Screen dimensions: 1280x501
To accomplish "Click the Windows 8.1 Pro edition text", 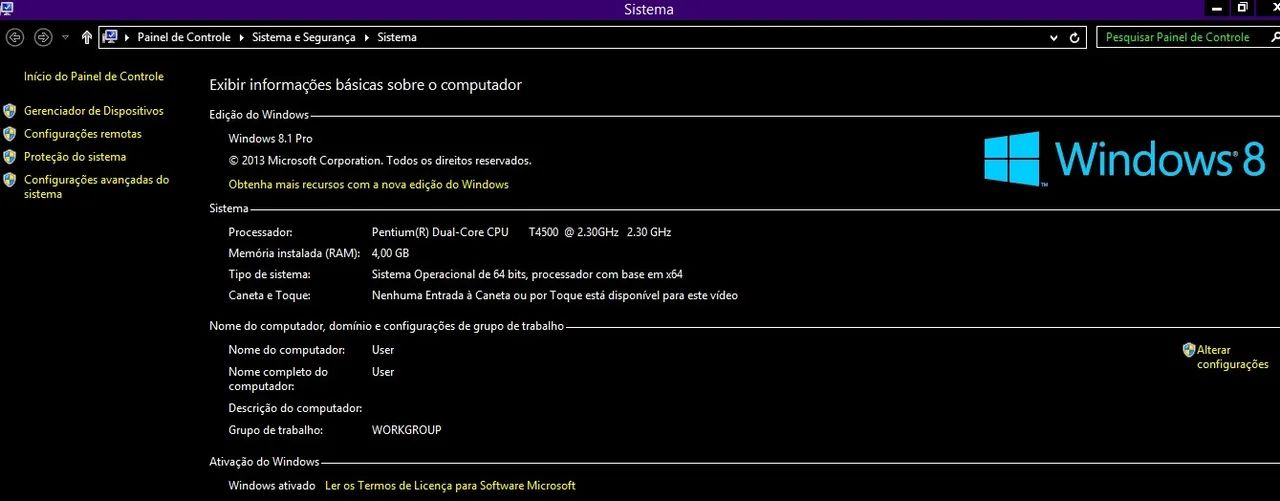I will tap(271, 139).
